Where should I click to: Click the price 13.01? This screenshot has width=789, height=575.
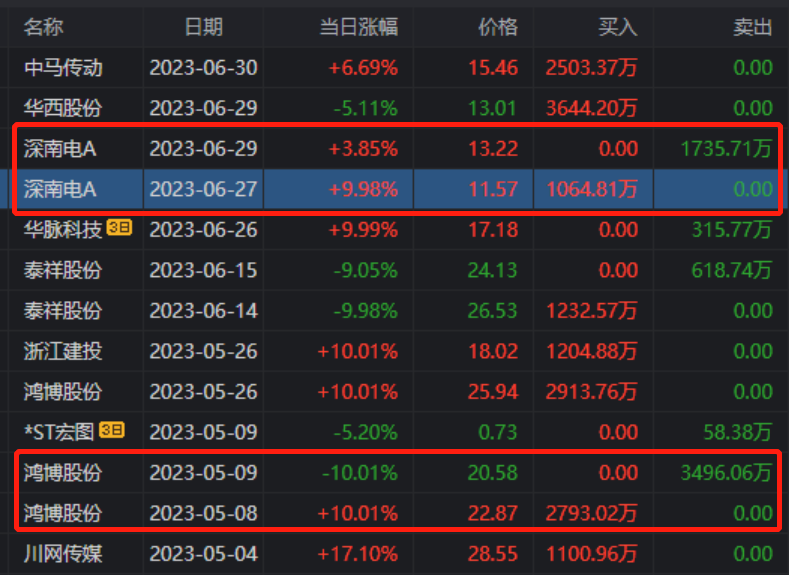[x=493, y=108]
